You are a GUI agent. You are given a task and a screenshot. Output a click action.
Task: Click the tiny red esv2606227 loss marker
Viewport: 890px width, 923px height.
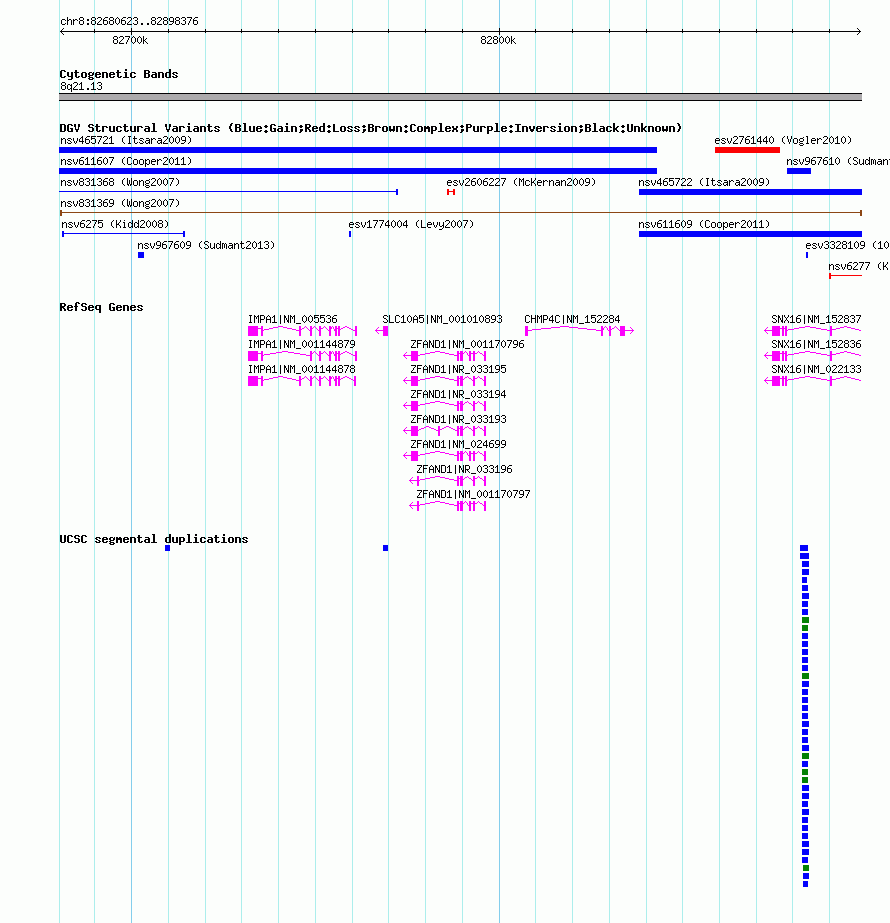click(x=451, y=192)
